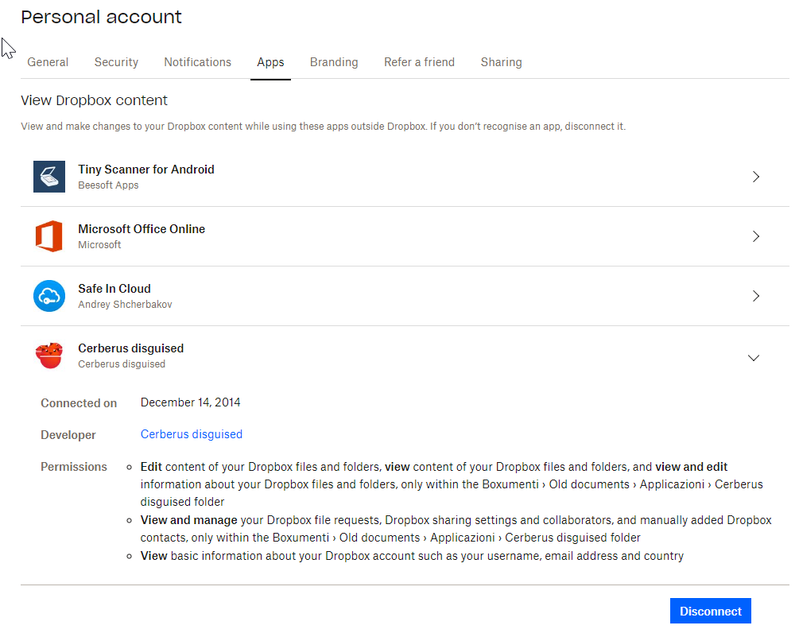This screenshot has width=799, height=630.
Task: Collapse the Cerberus disguised details chevron
Action: 754,357
